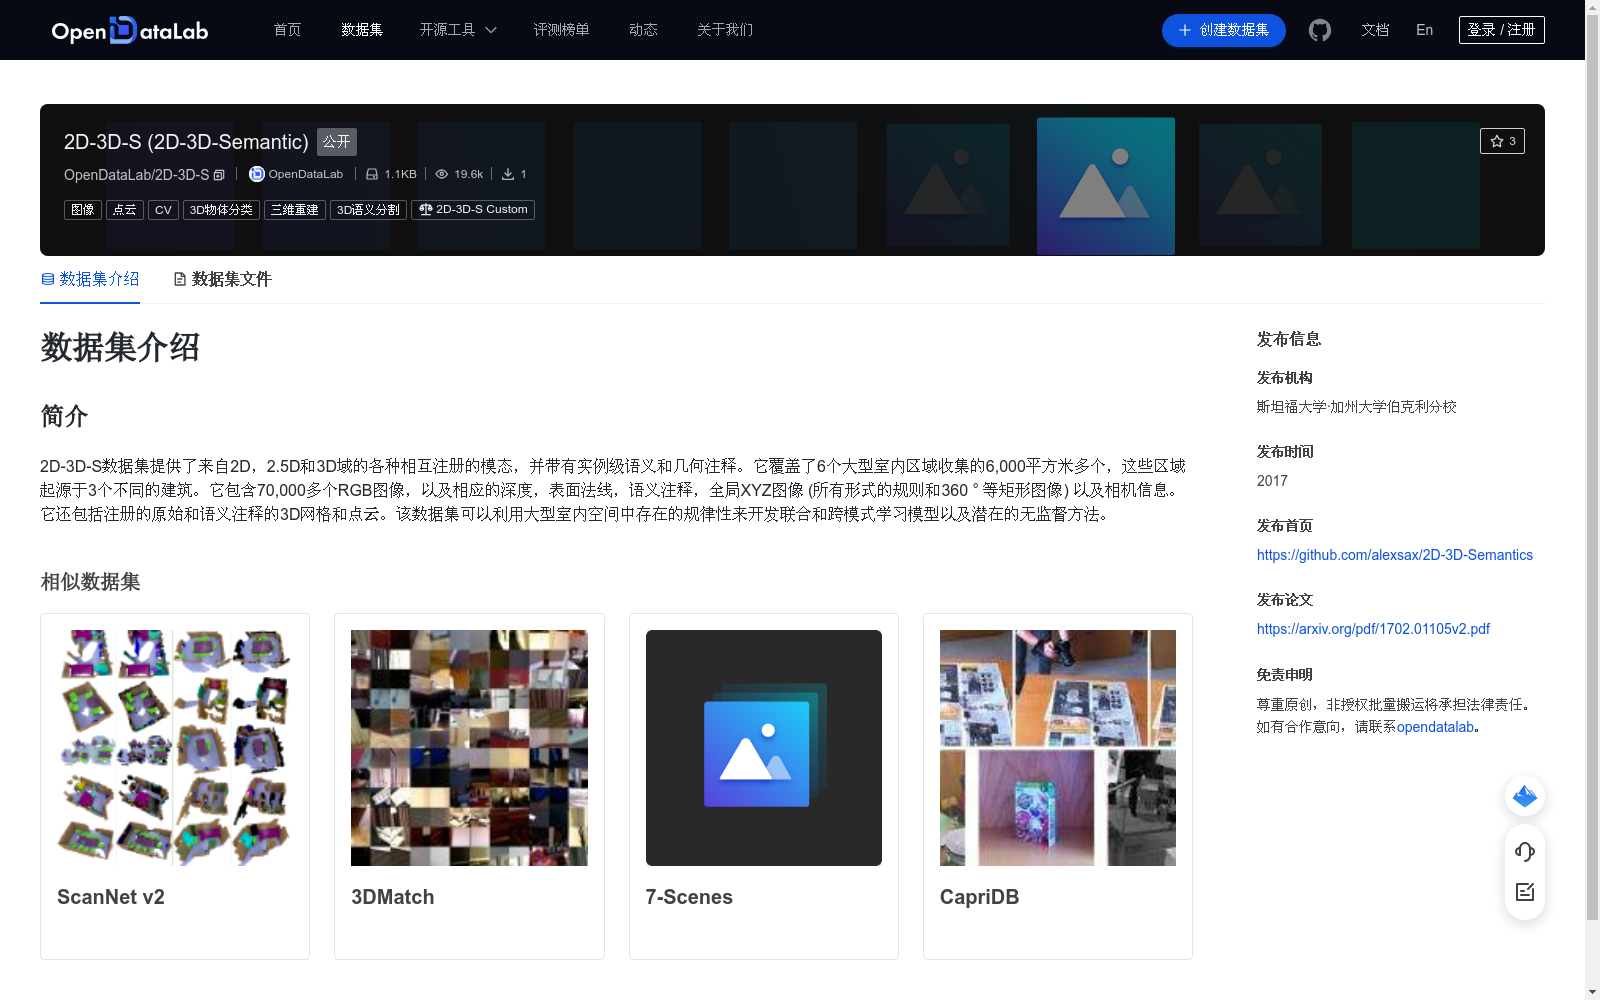Click the ScanNet v2 title text
Screen dimensions: 1600x1000
tap(111, 897)
